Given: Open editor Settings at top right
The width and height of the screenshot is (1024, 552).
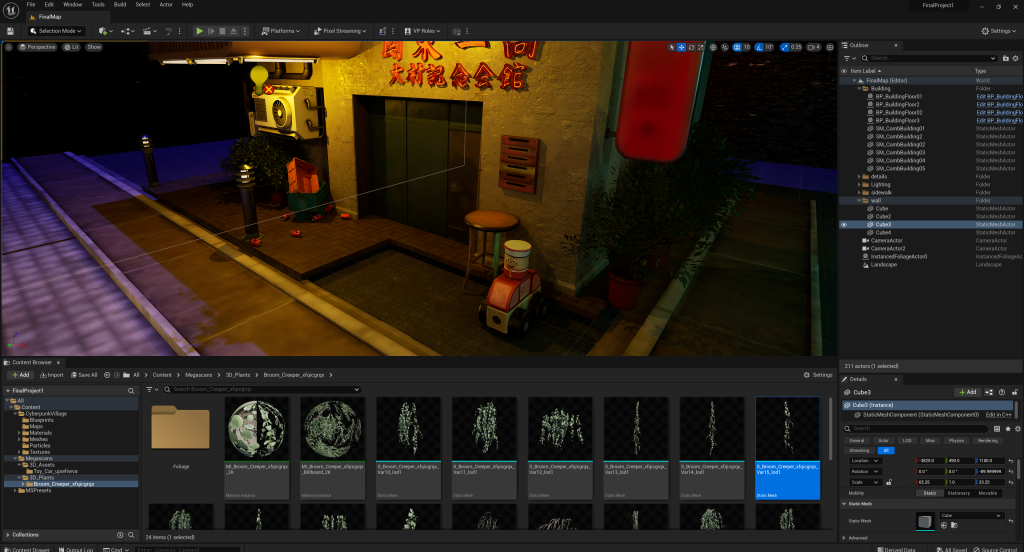Looking at the screenshot, I should (999, 31).
